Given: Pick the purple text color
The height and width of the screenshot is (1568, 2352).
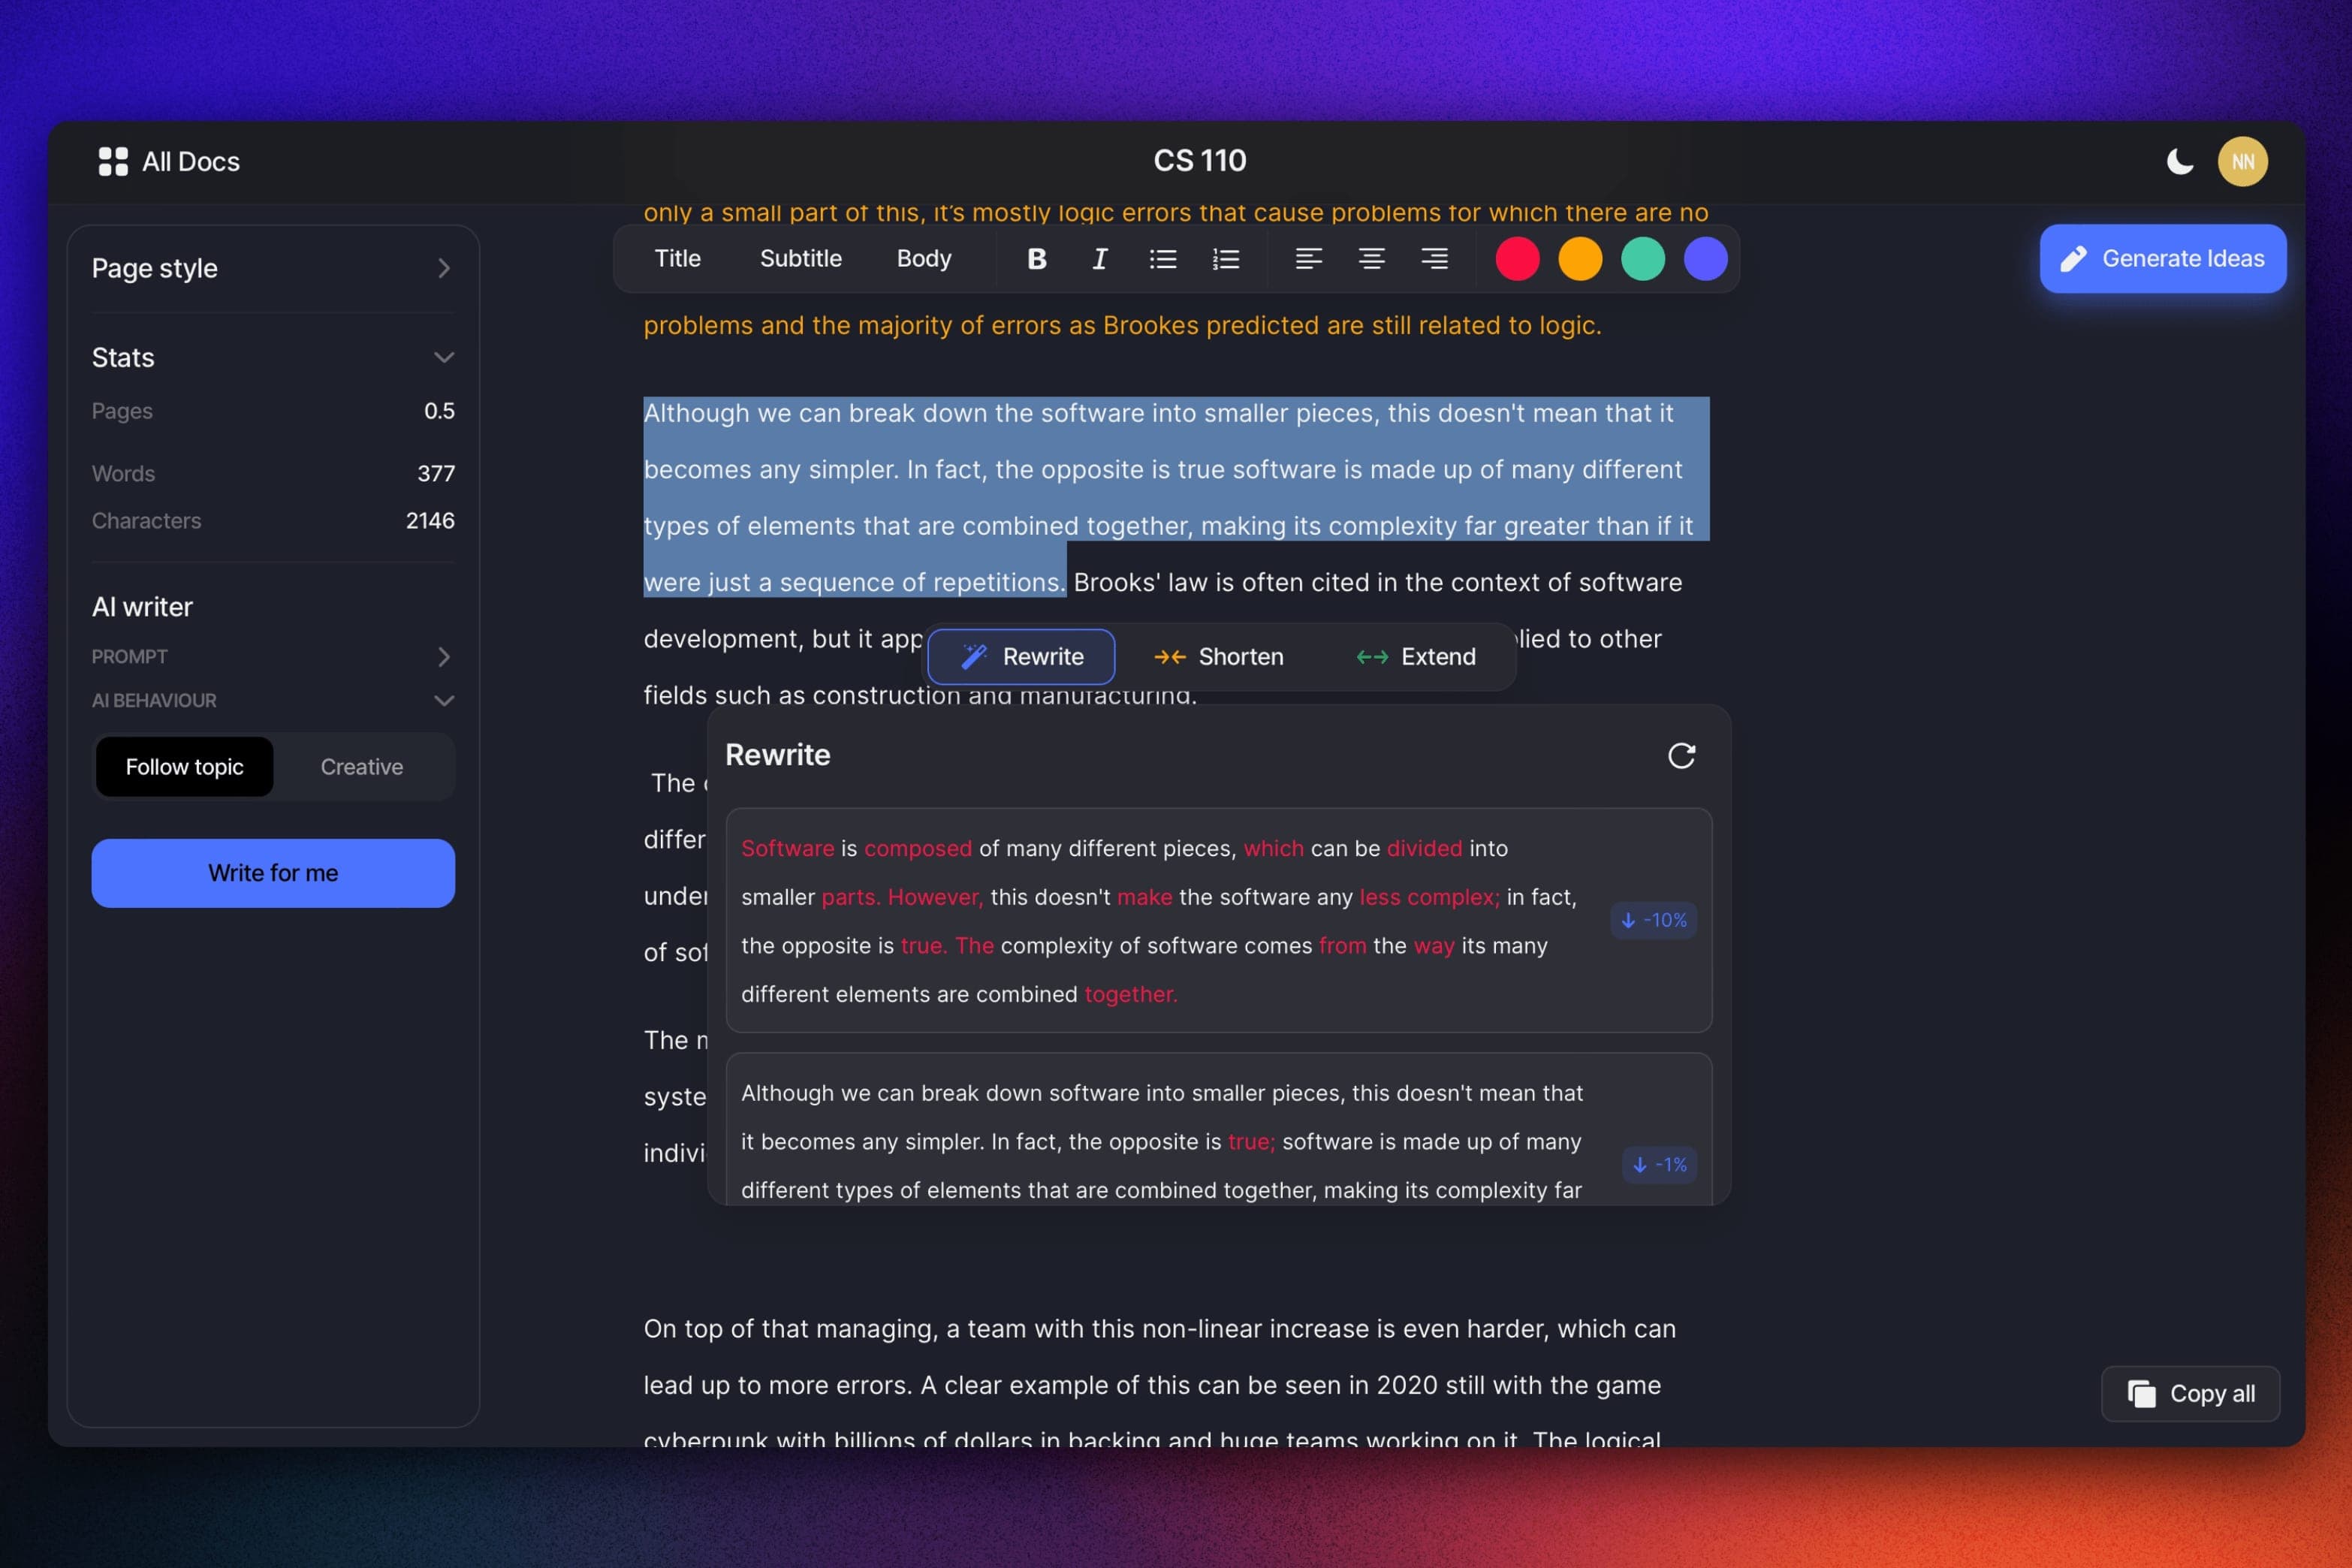Looking at the screenshot, I should coord(1706,259).
